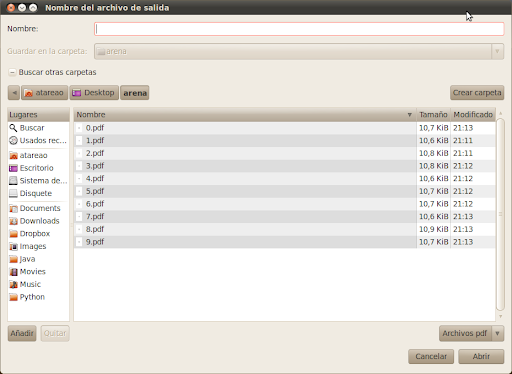Screen dimensions: 512x374
Task: Click the Añadir bookmark button
Action: pos(22,333)
